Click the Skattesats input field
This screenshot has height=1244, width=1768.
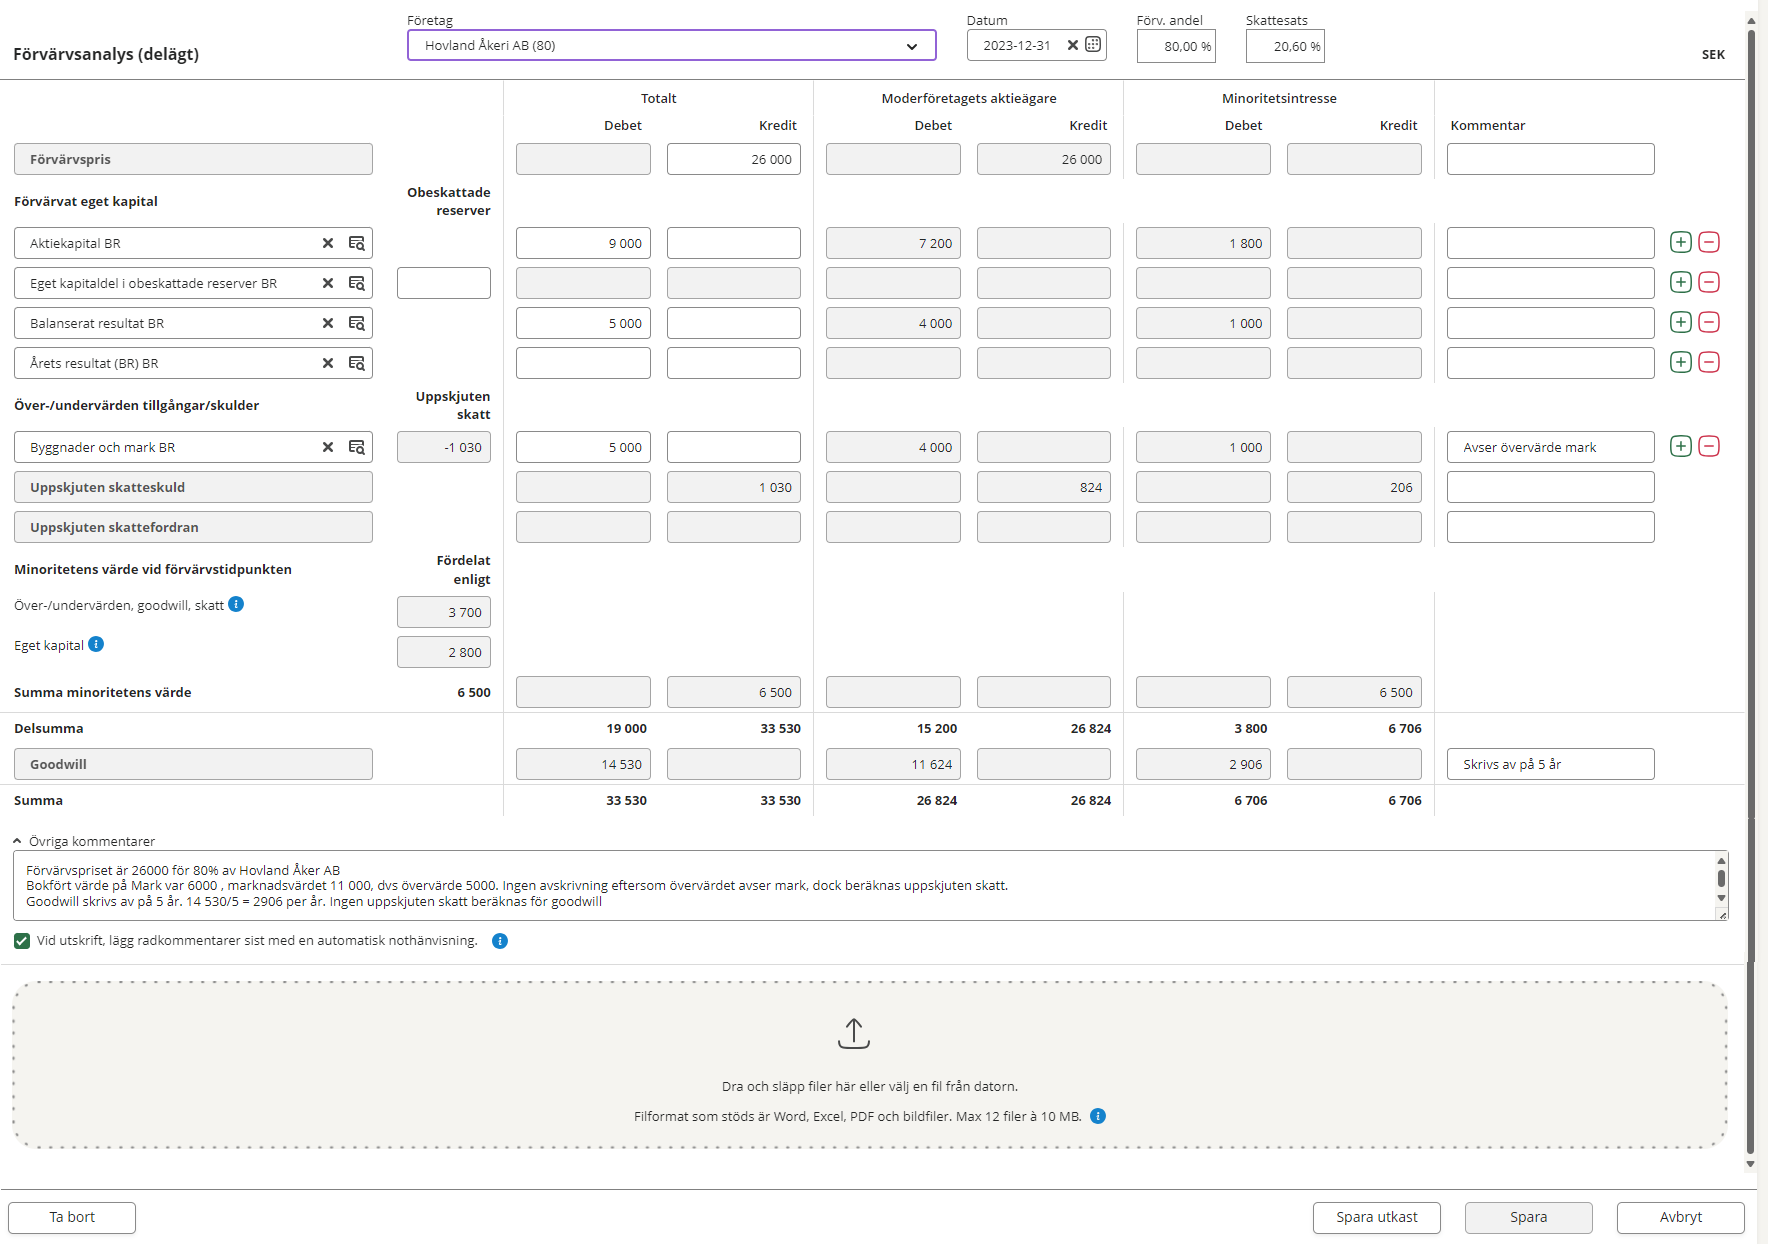[x=1284, y=46]
